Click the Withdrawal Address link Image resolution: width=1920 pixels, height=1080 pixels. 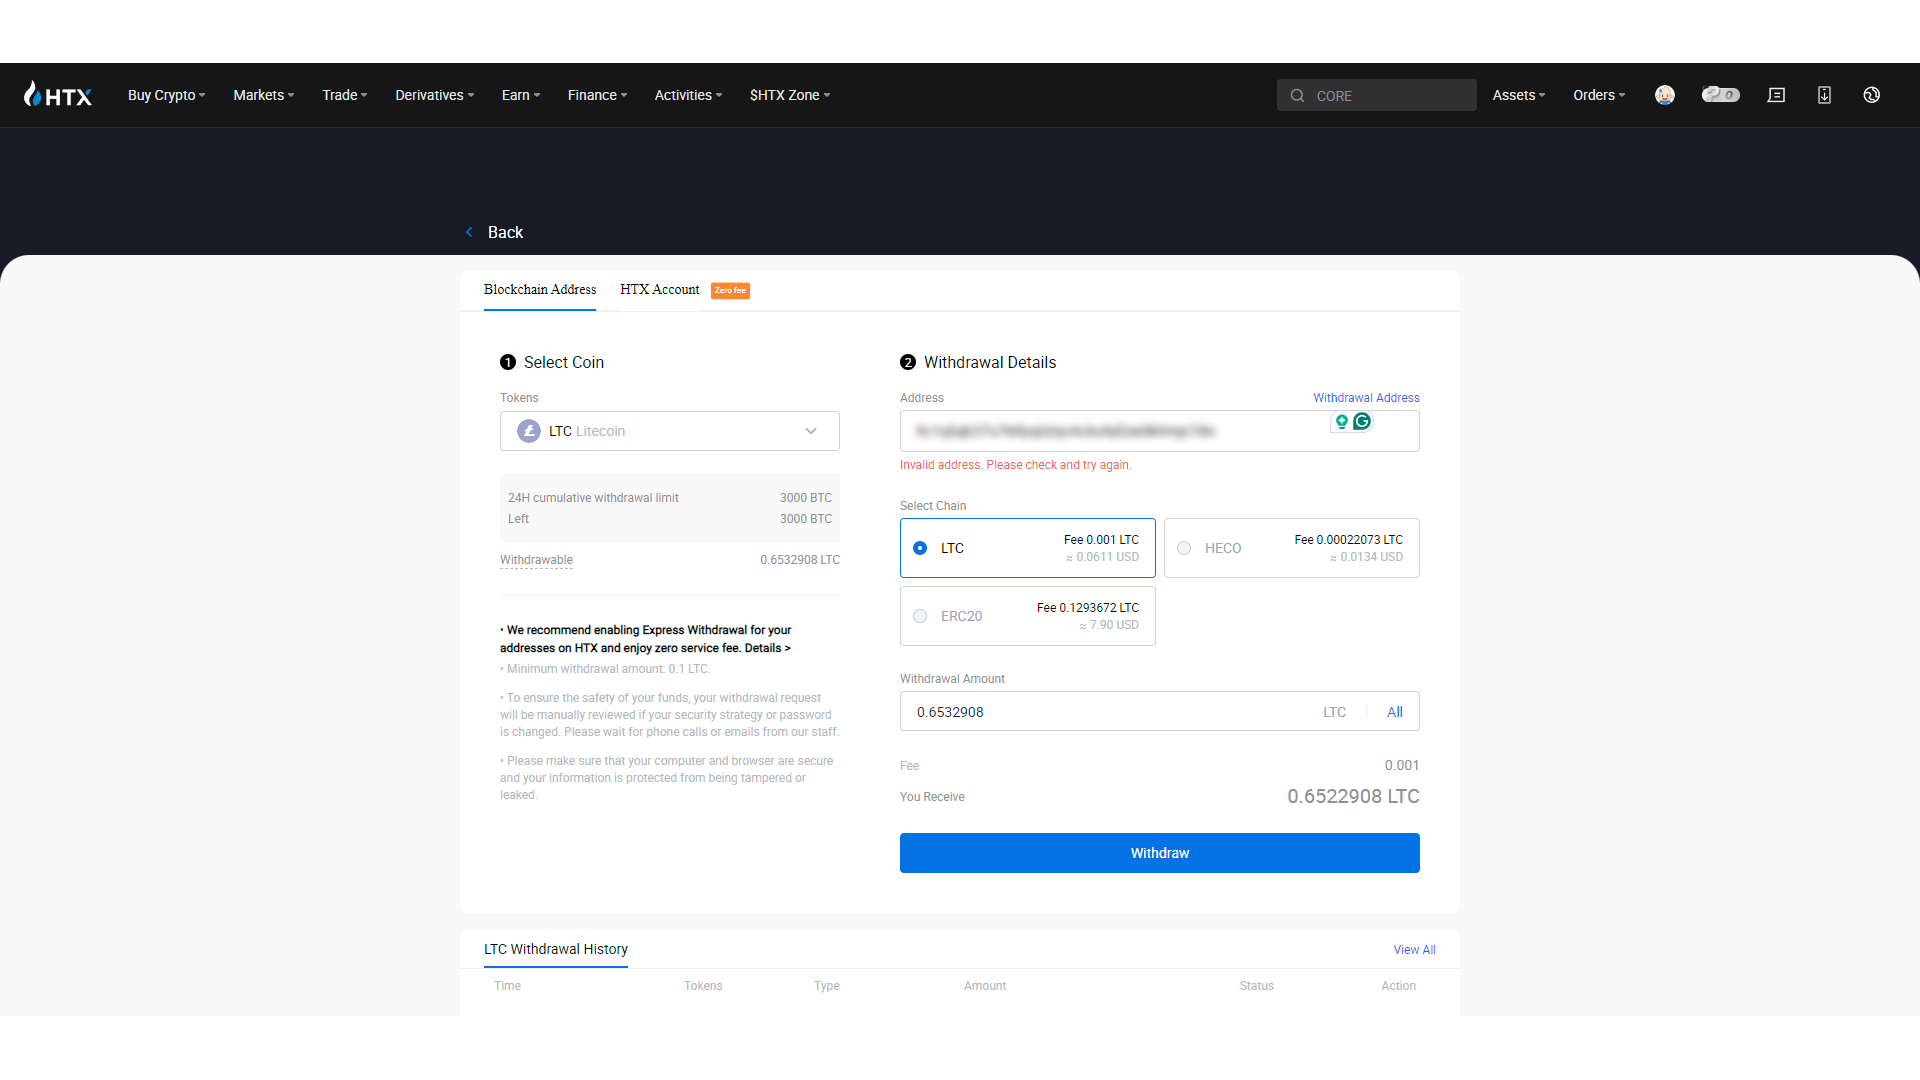coord(1366,398)
